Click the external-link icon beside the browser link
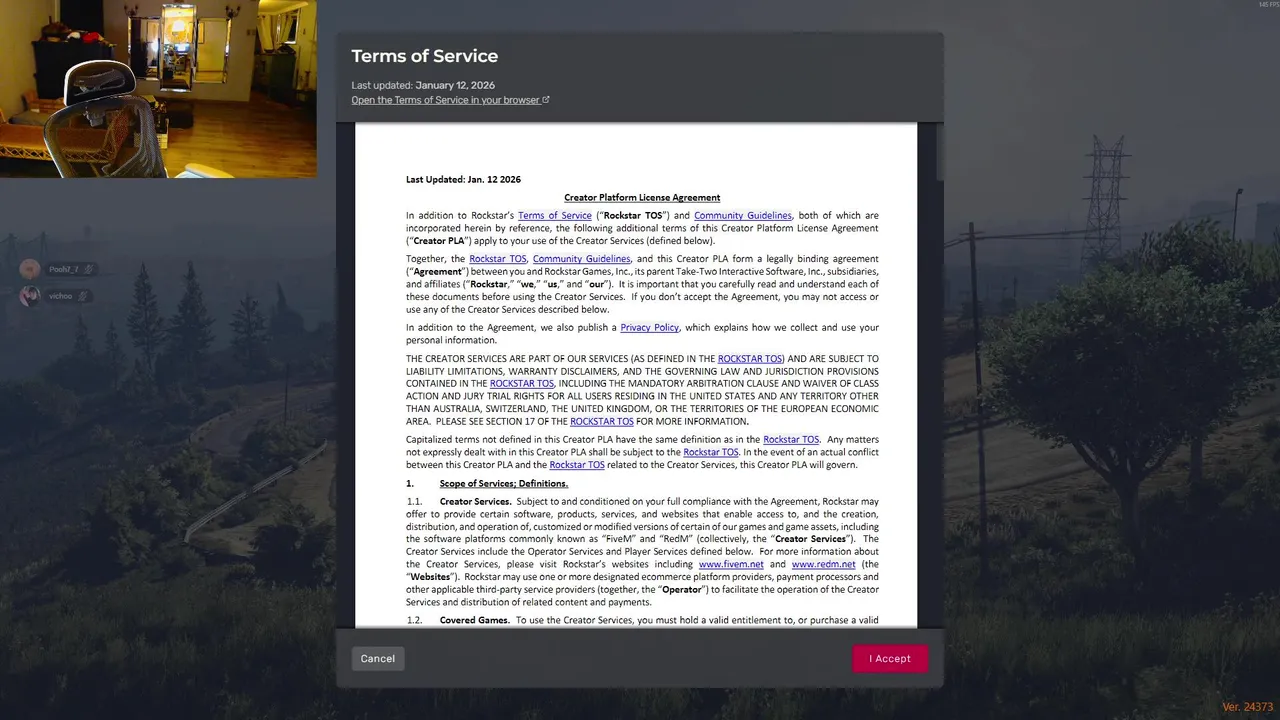The height and width of the screenshot is (720, 1280). pyautogui.click(x=546, y=100)
